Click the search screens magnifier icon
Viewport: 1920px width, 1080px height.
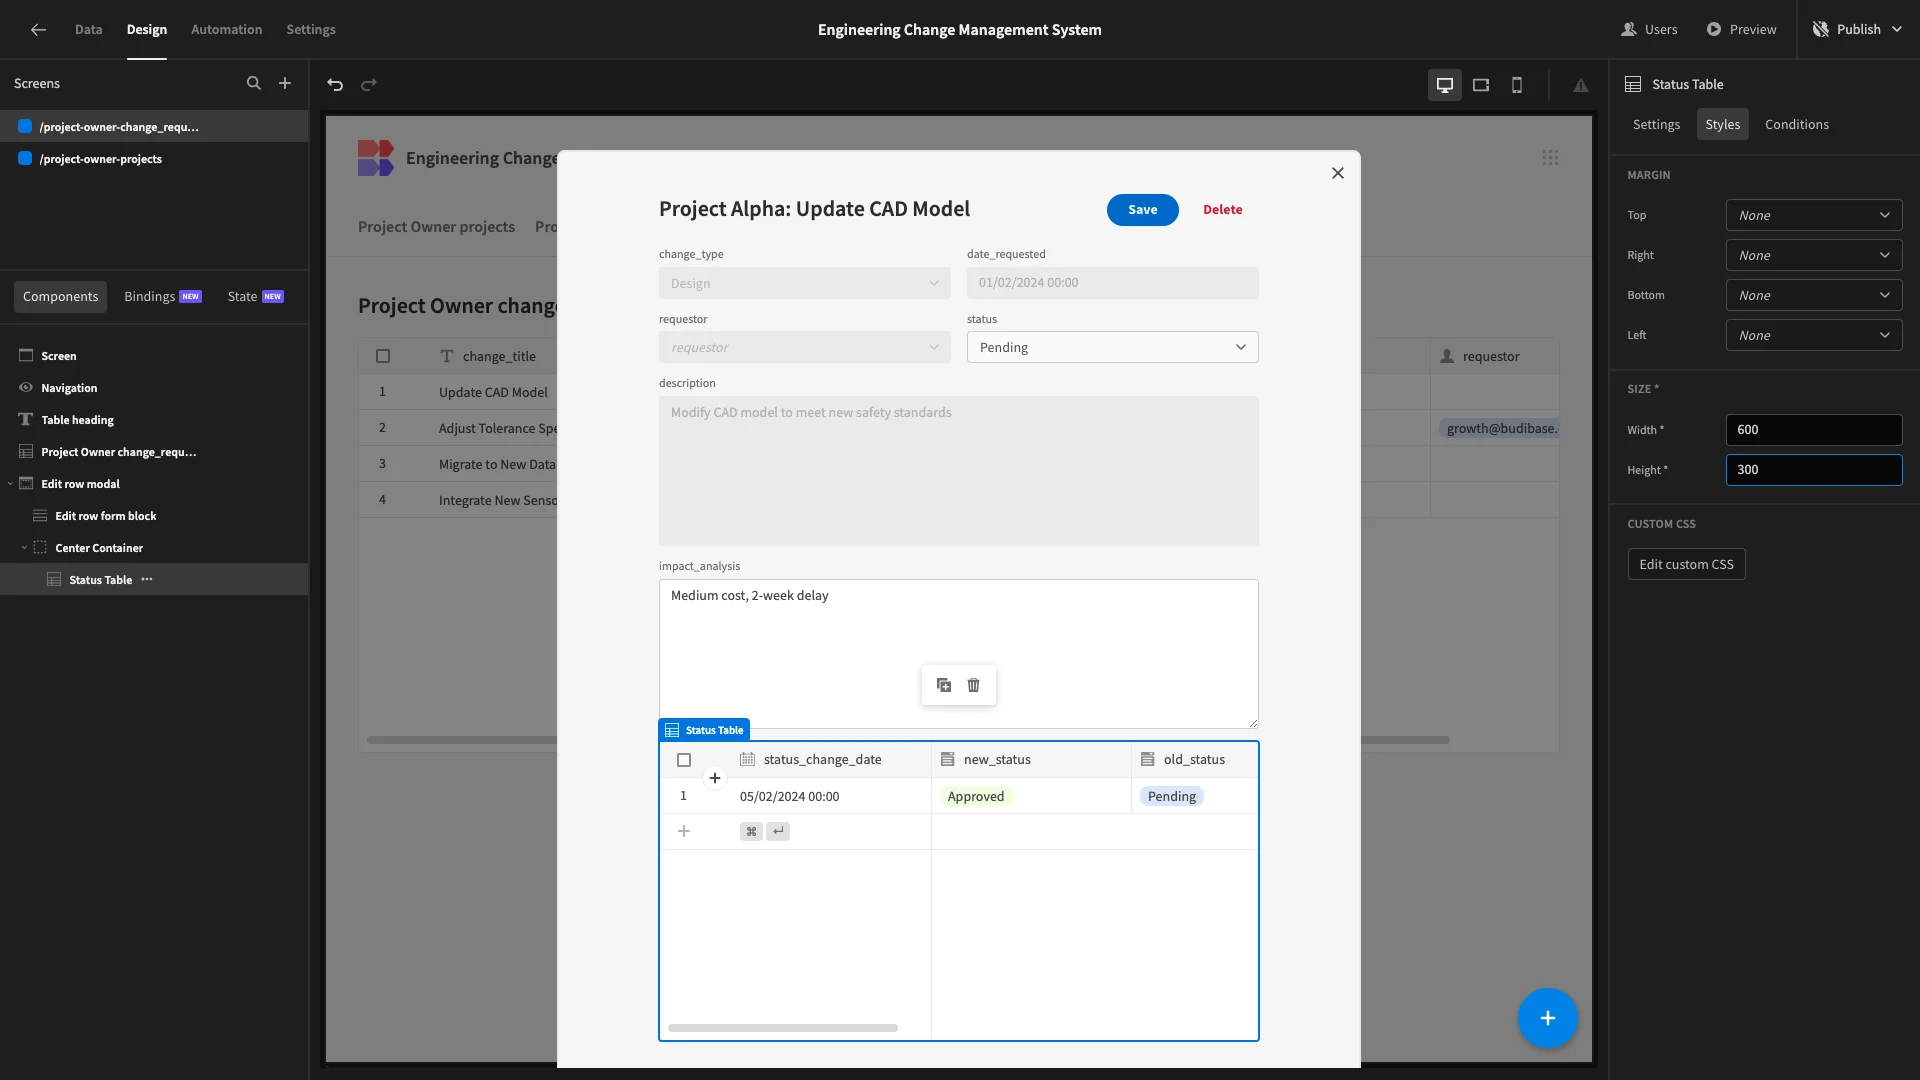(x=254, y=84)
